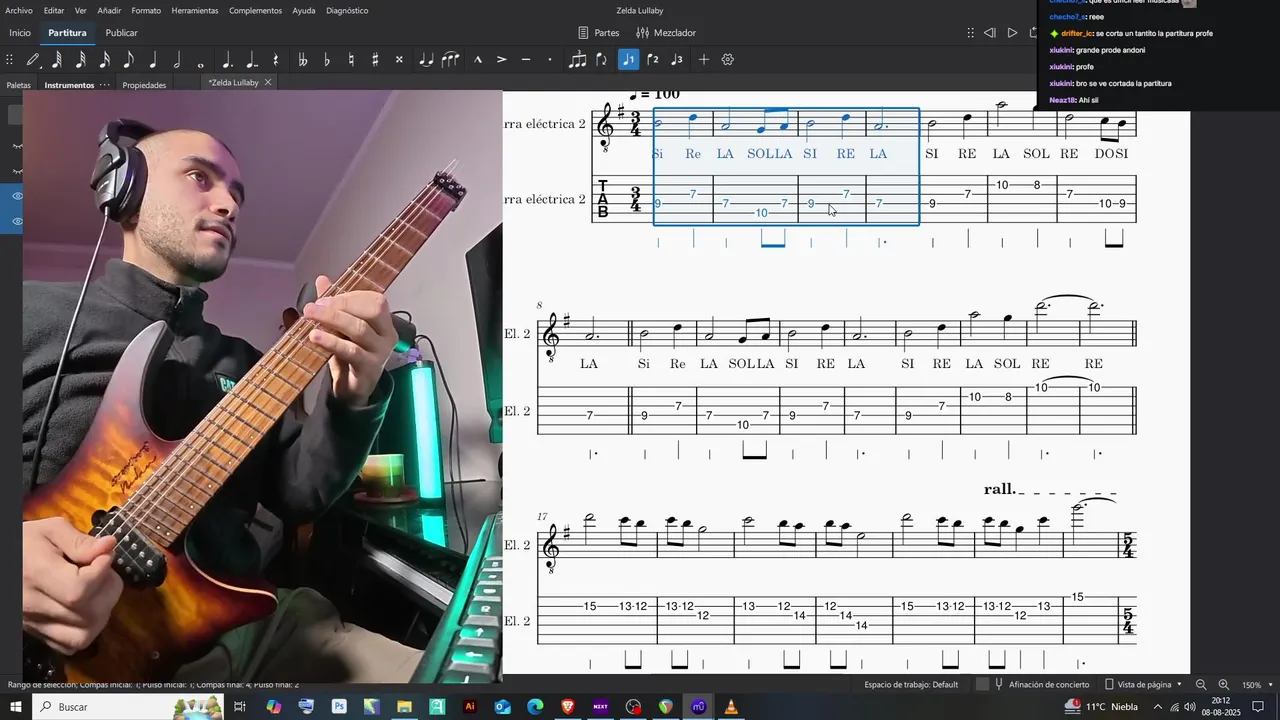Screen dimensions: 1280x720
Task: Select Voice 1
Action: point(628,60)
